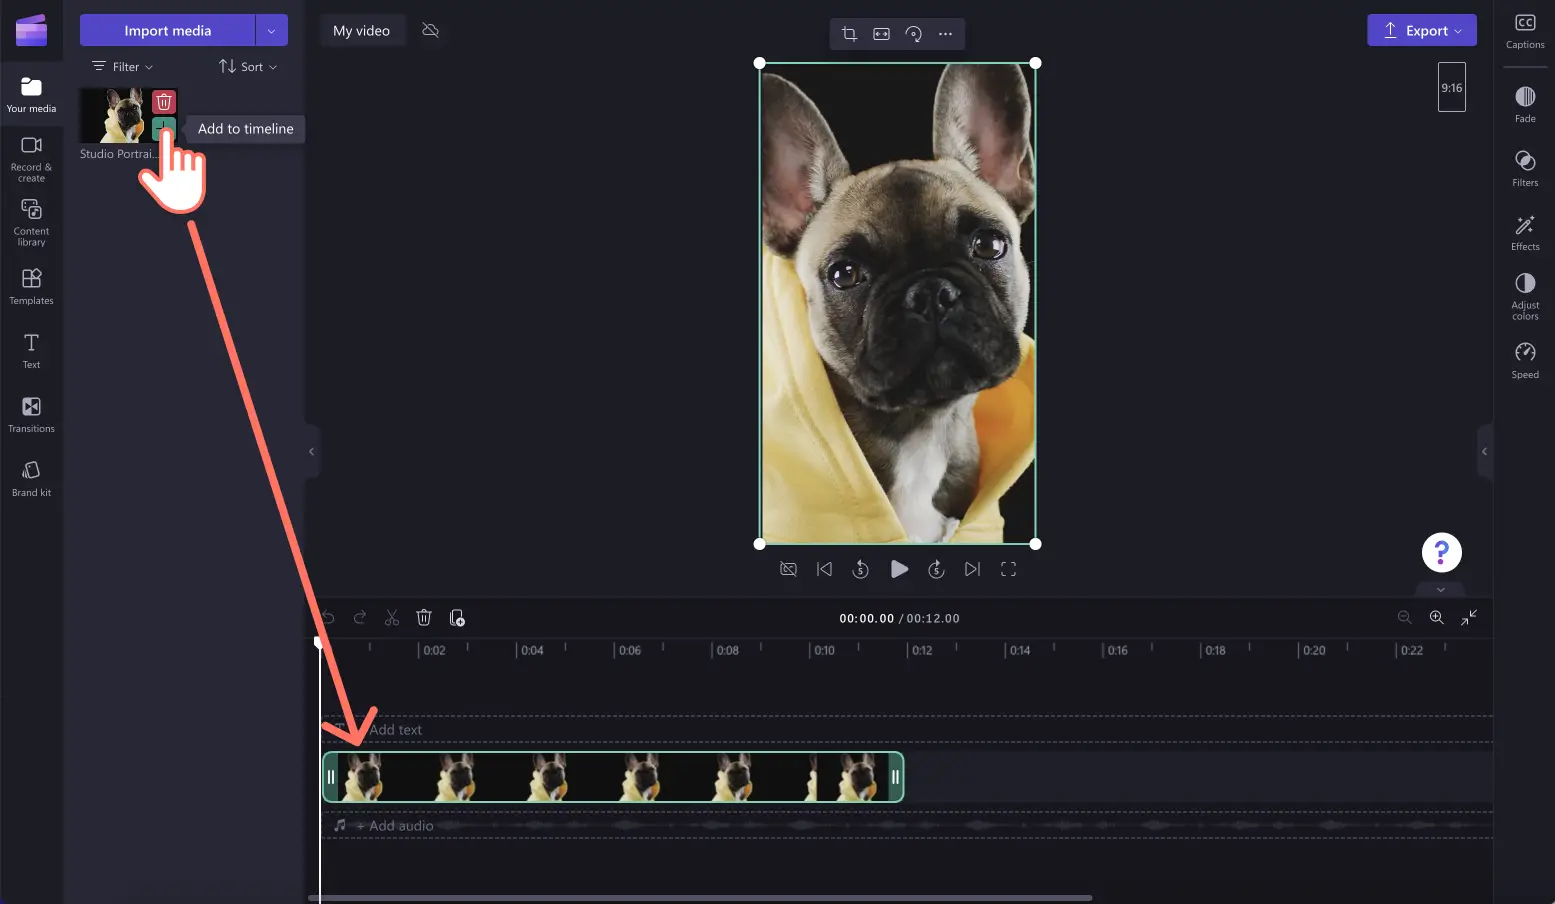Open Filters panel

point(1525,168)
